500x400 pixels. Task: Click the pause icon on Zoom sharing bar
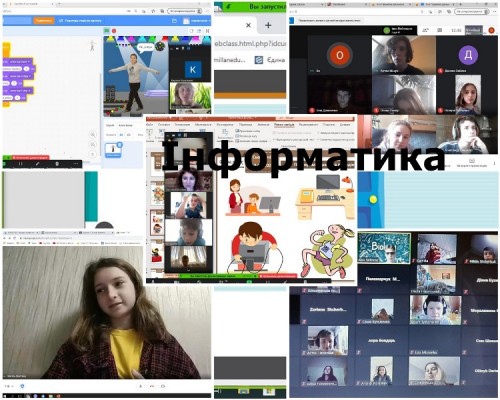coord(20,164)
